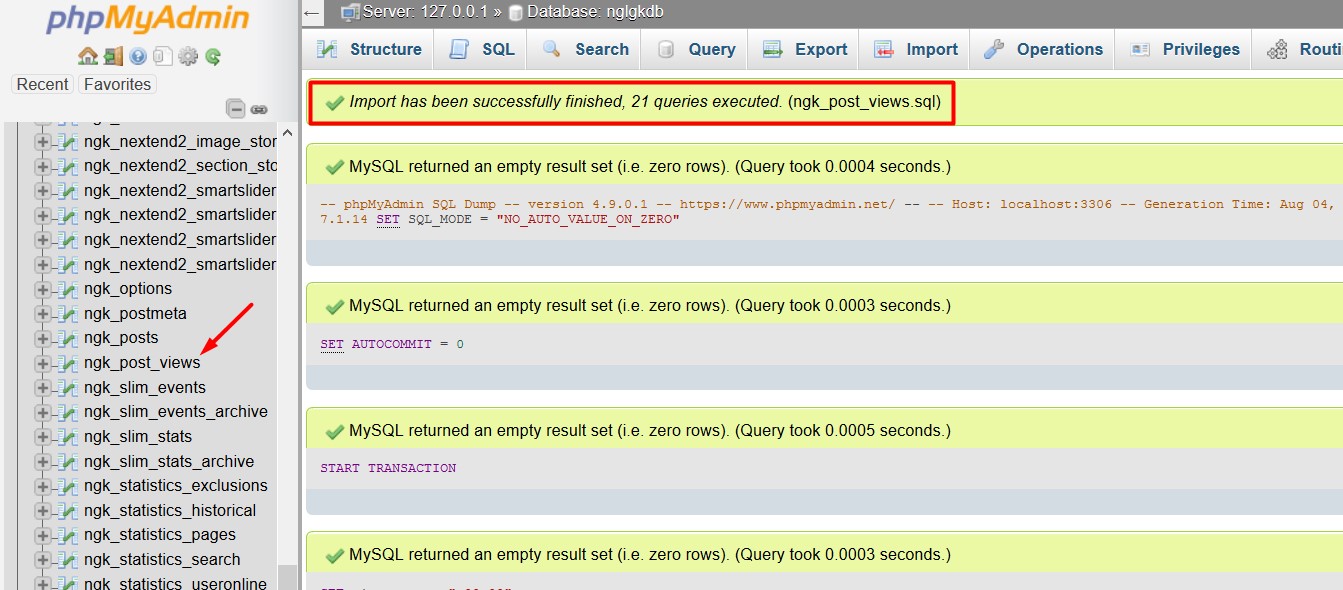The image size is (1343, 590).
Task: Select the Recent tab in the sidebar
Action: point(42,84)
